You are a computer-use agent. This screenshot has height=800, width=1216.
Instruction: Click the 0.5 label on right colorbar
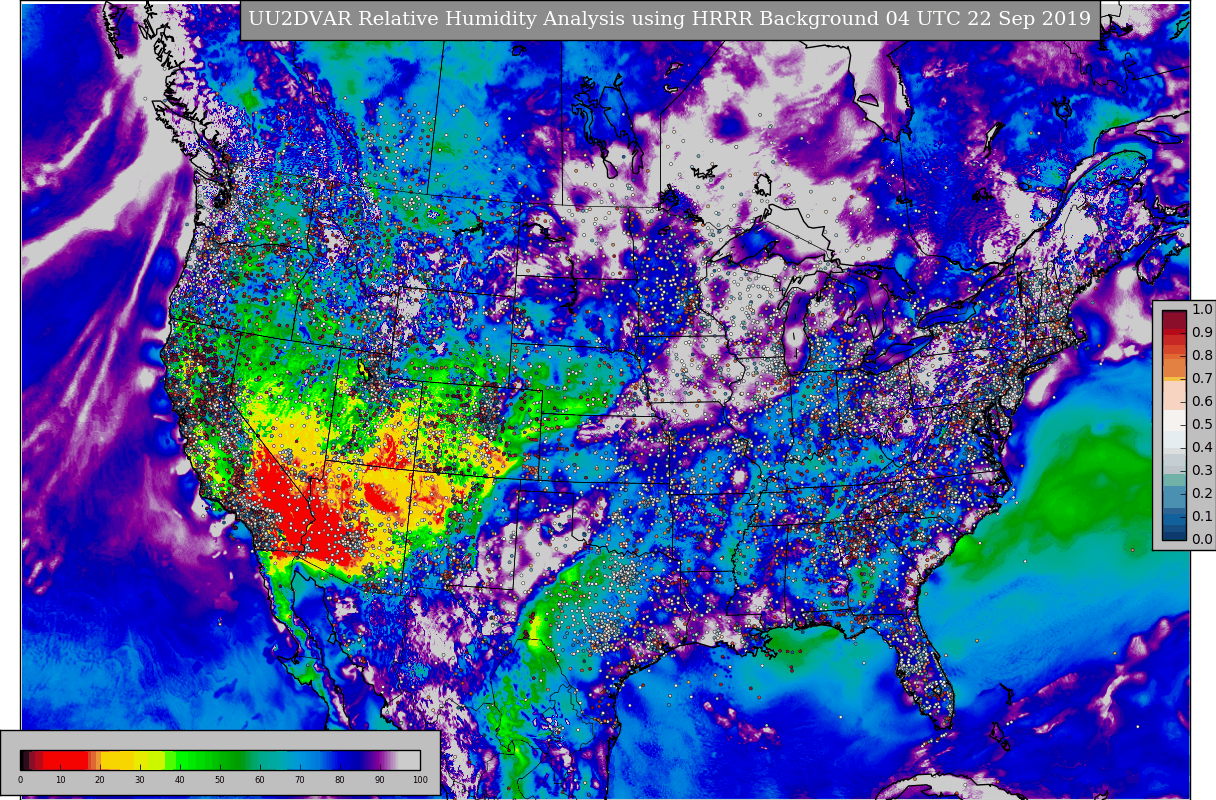tap(1202, 424)
